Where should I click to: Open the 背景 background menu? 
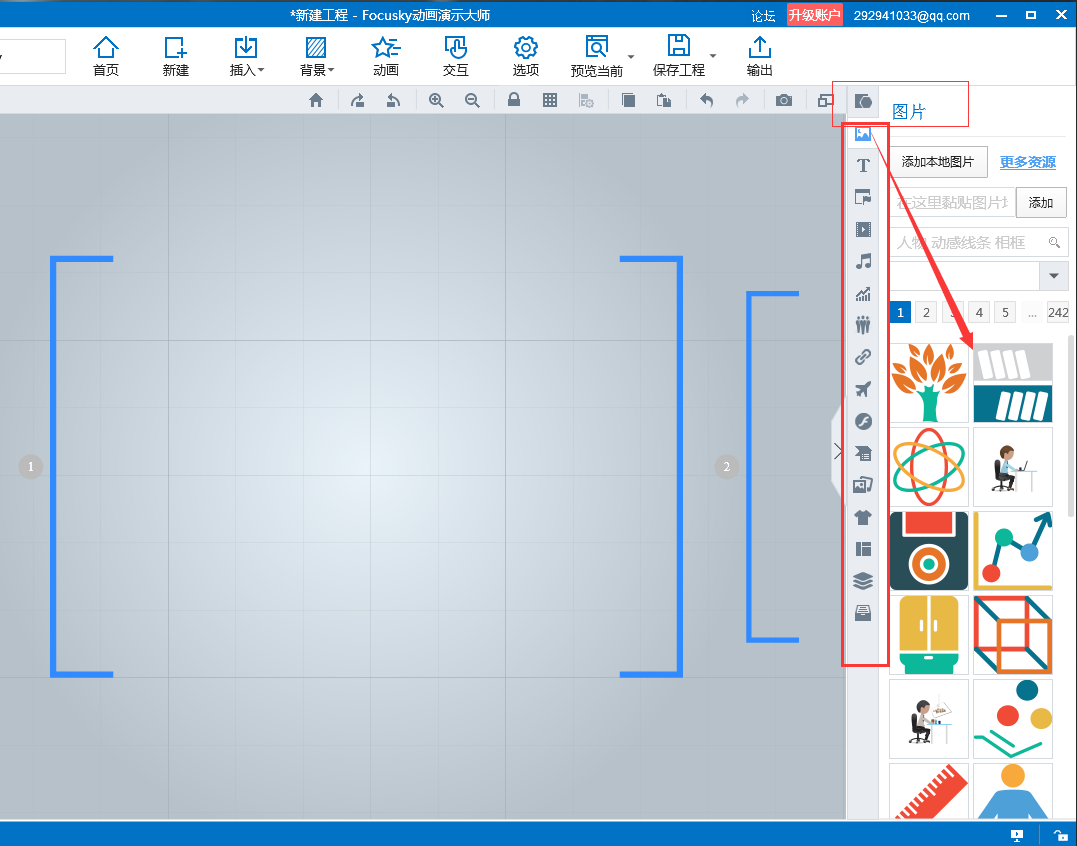click(x=316, y=56)
